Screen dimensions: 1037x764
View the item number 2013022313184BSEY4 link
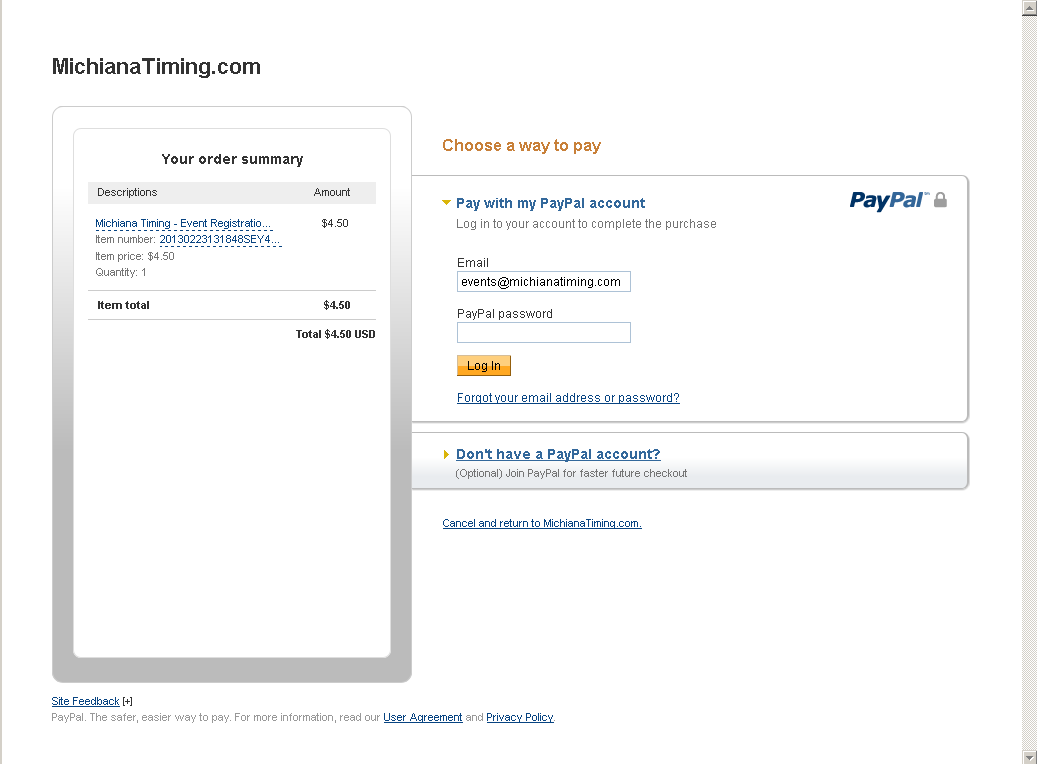(218, 239)
